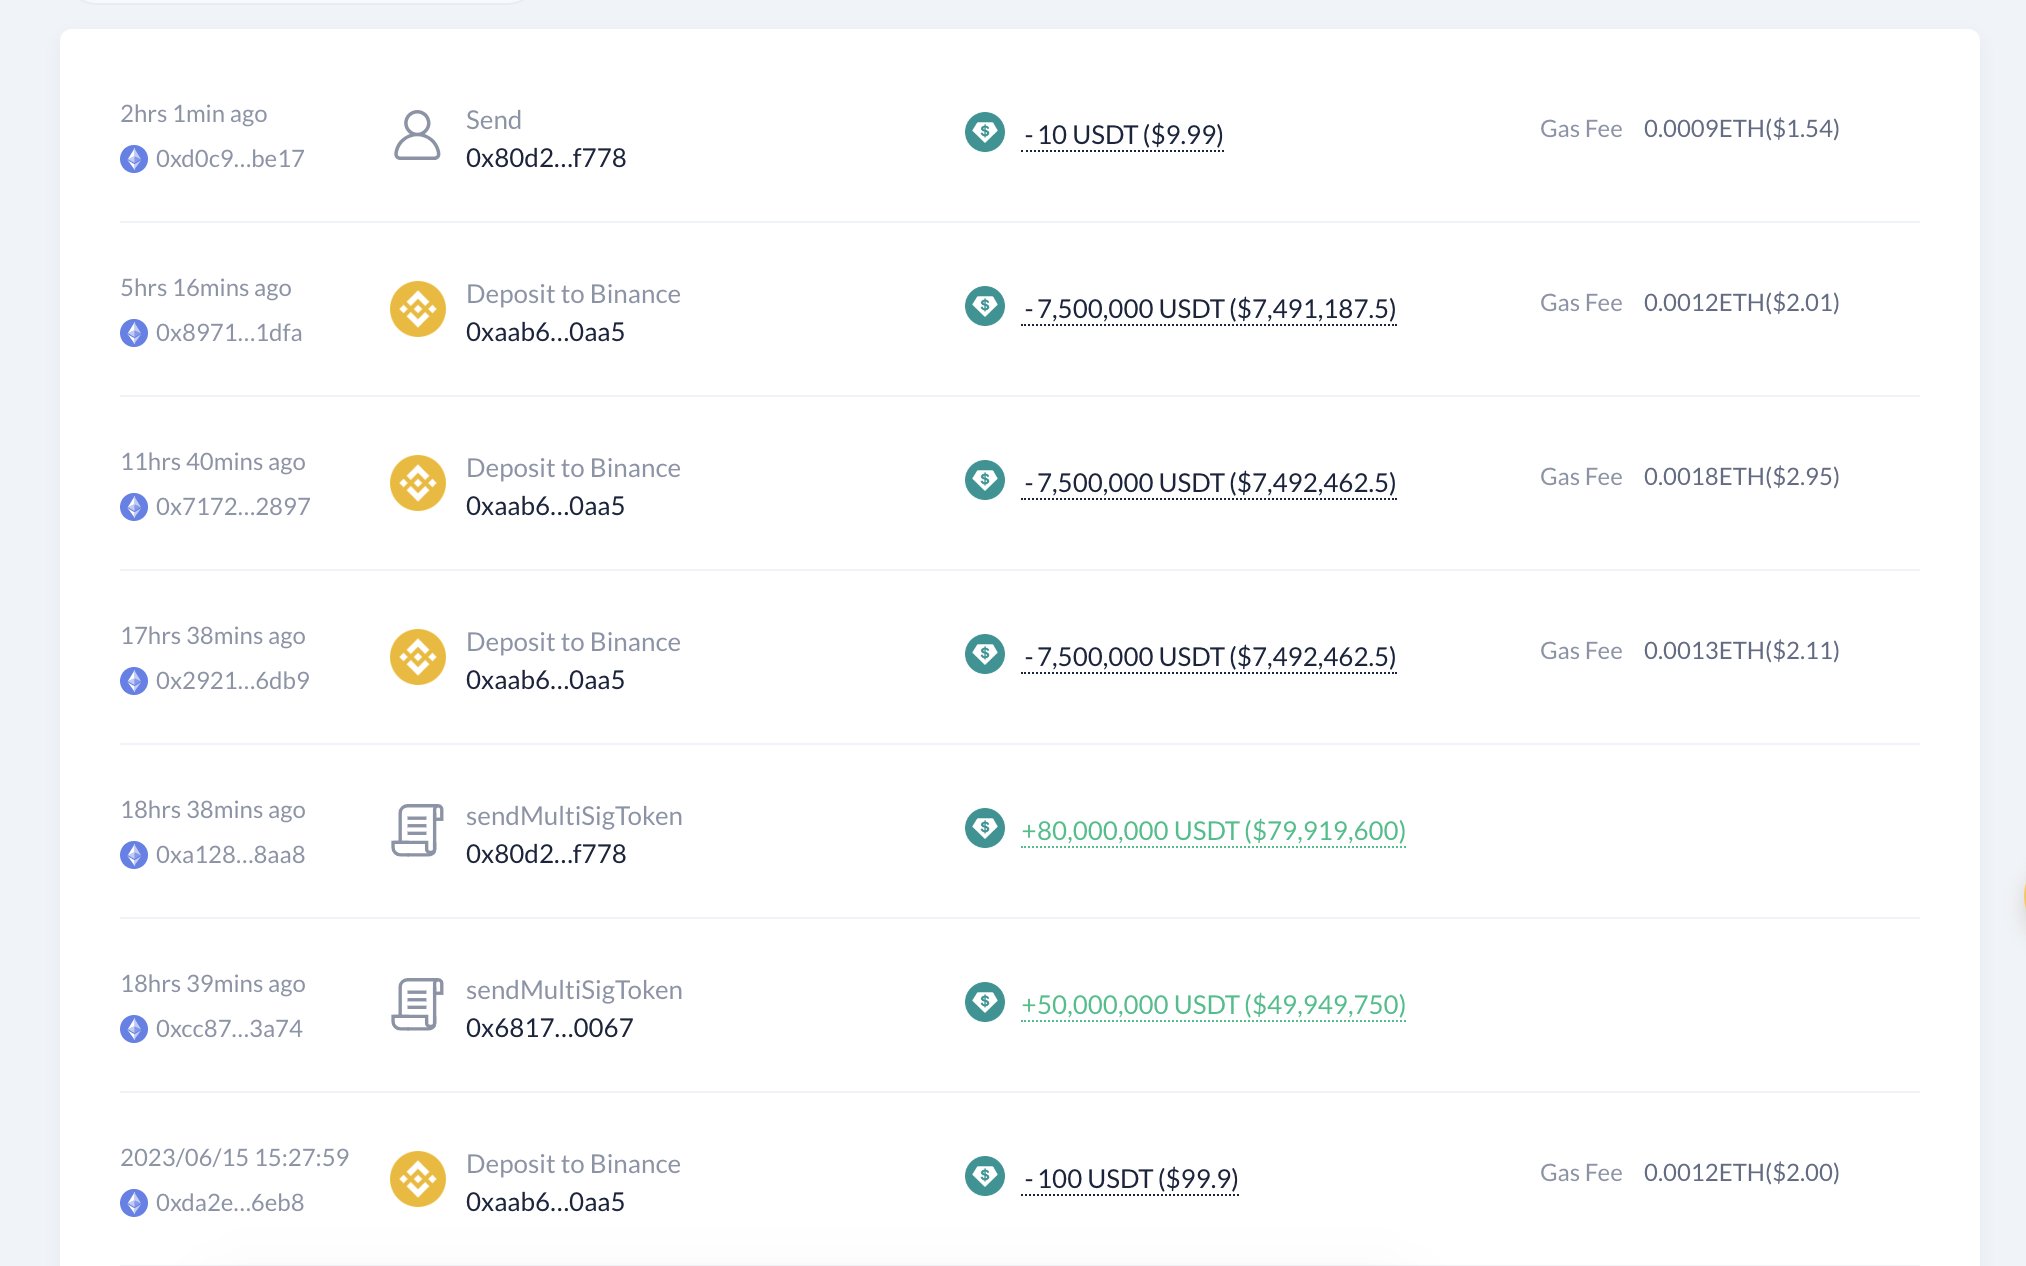Click USDT token icon next to +80,000,000 USDT
2026x1266 pixels.
coord(985,828)
